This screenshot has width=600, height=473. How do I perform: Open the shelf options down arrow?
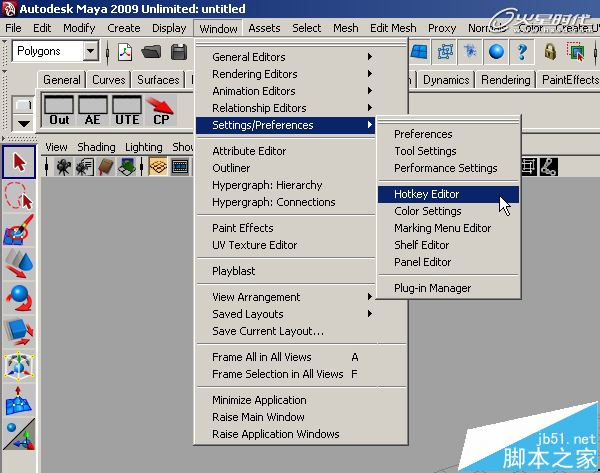point(23,124)
